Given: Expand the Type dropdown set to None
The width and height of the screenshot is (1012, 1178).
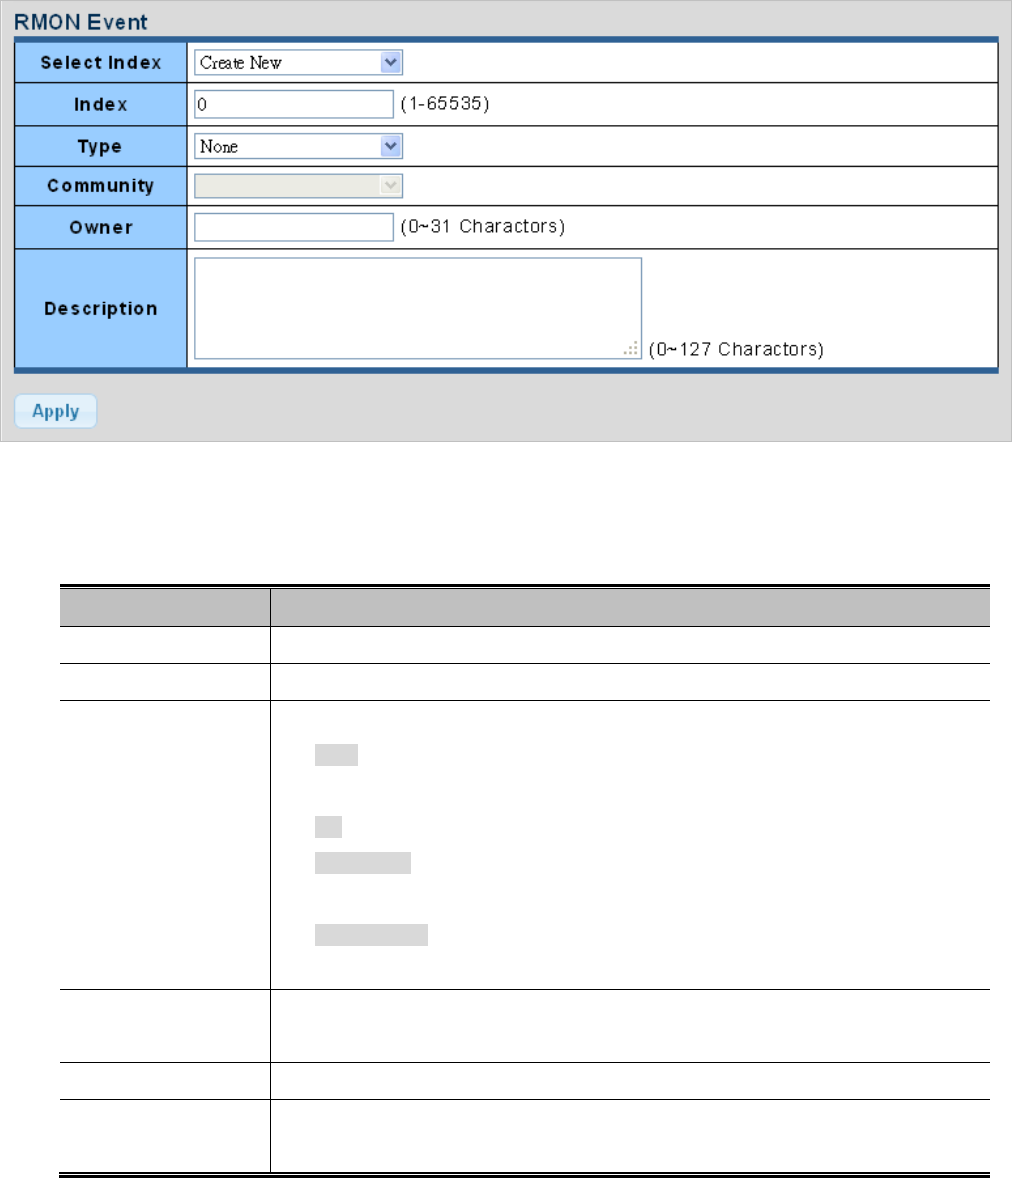Looking at the screenshot, I should point(298,146).
